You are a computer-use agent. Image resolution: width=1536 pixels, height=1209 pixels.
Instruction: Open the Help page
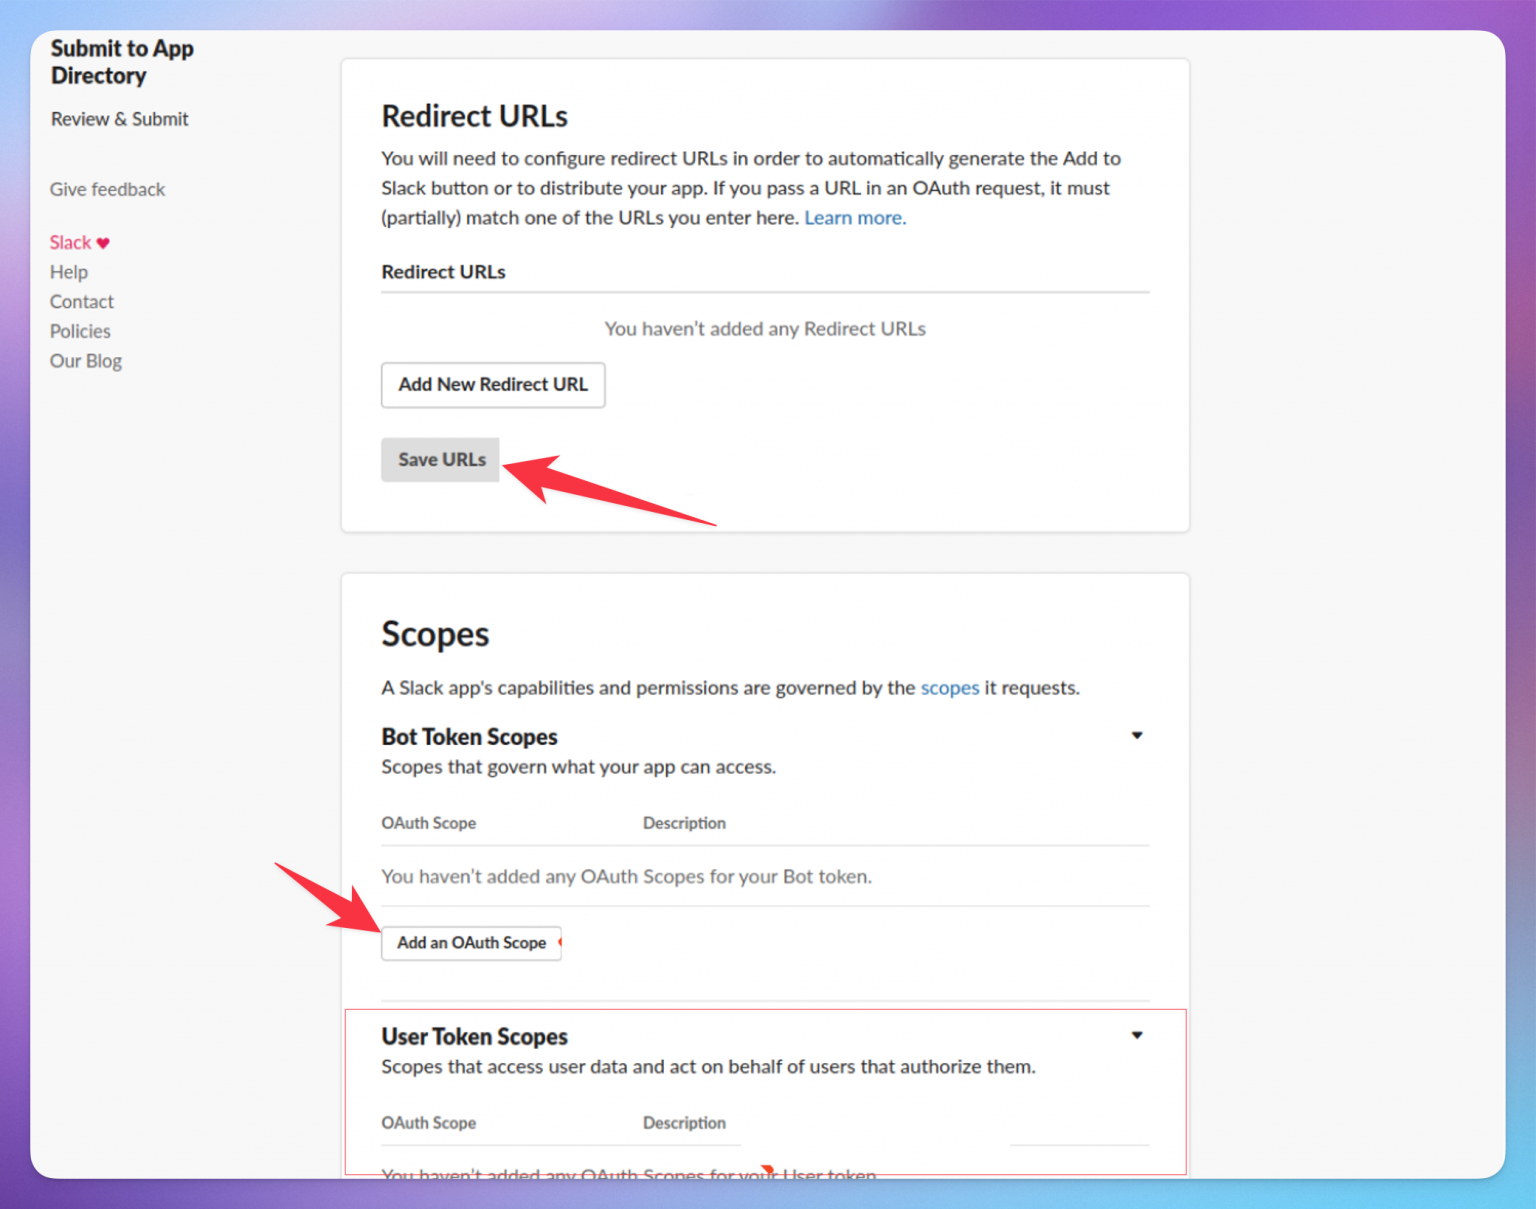pos(68,271)
